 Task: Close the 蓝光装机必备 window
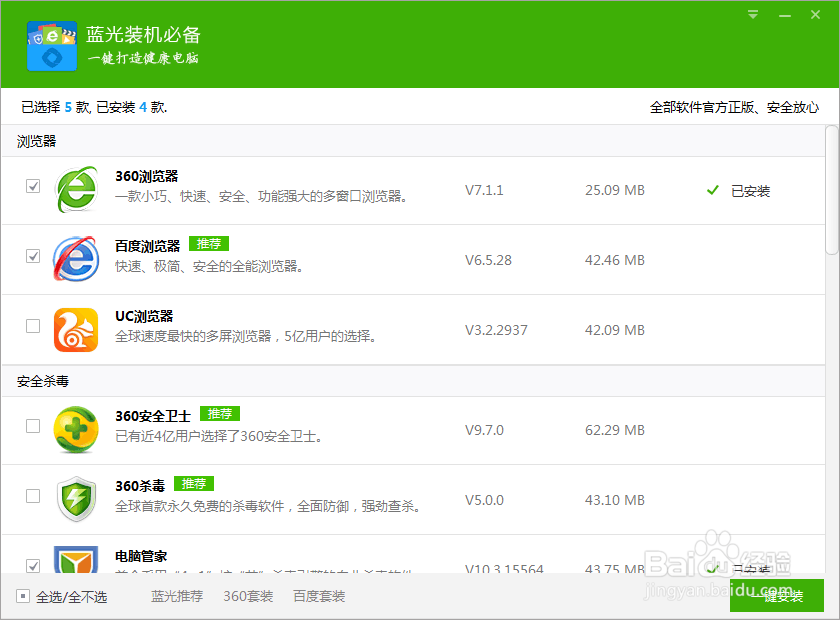[x=815, y=15]
